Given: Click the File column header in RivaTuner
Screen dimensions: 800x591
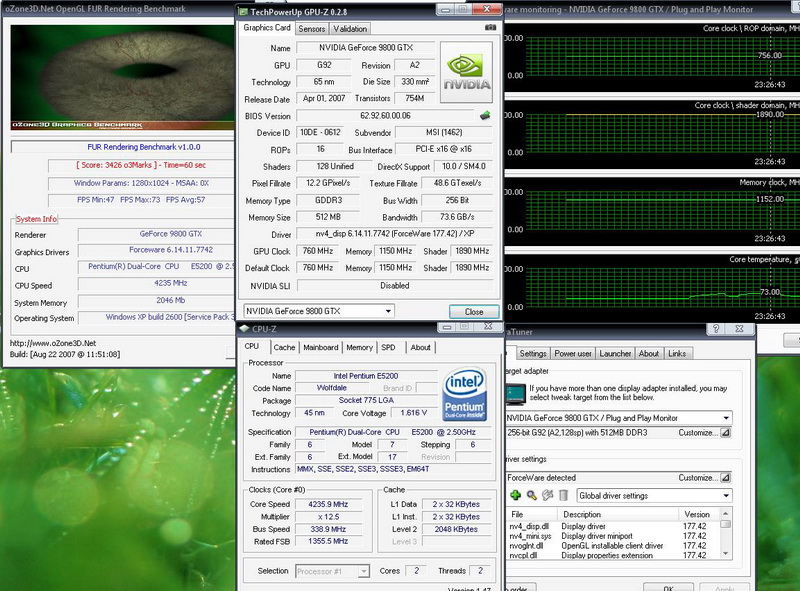Looking at the screenshot, I should (x=532, y=514).
